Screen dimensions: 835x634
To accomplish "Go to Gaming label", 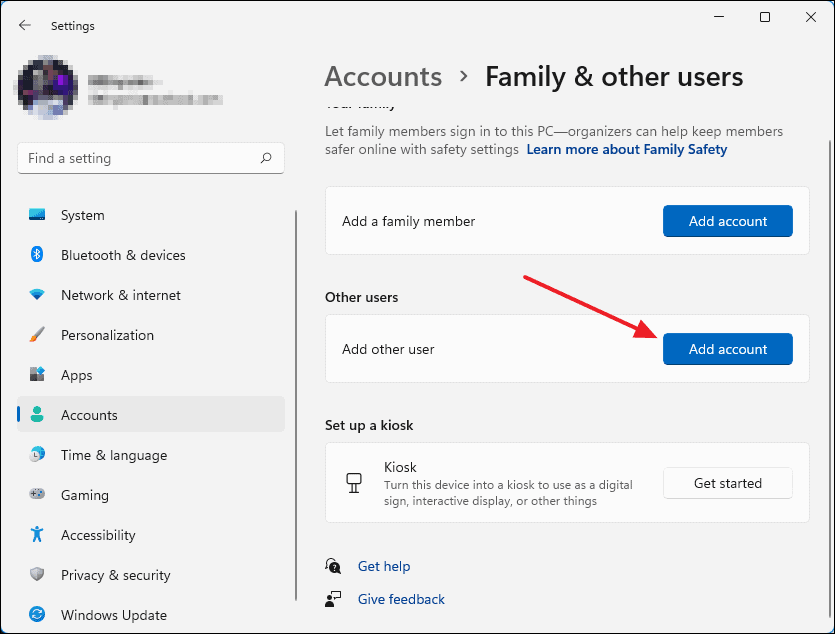I will click(85, 495).
